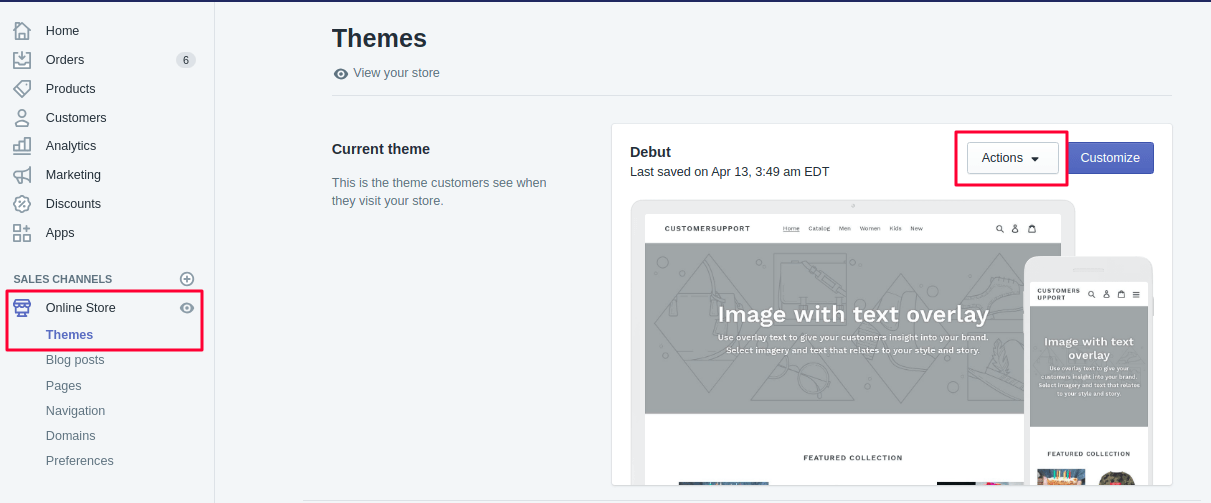
Task: Open the View your store link
Action: pos(396,73)
